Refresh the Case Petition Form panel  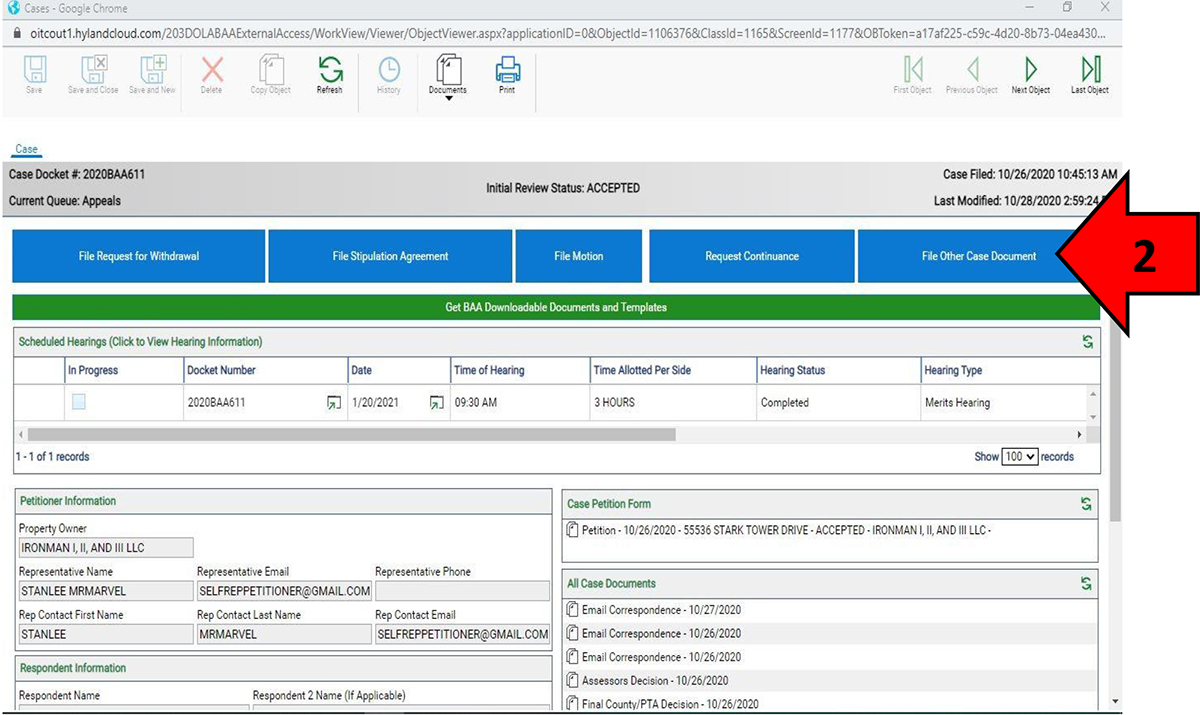[1085, 504]
